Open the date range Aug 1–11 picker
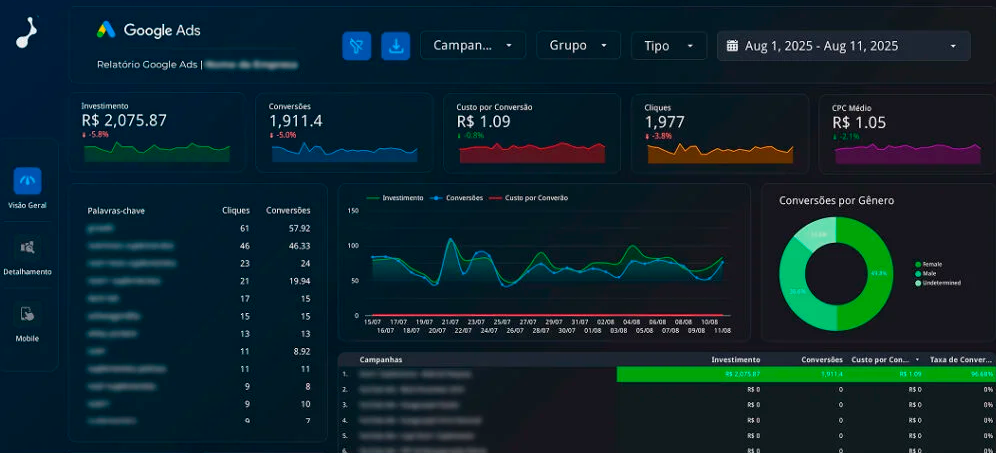This screenshot has width=996, height=453. point(843,46)
